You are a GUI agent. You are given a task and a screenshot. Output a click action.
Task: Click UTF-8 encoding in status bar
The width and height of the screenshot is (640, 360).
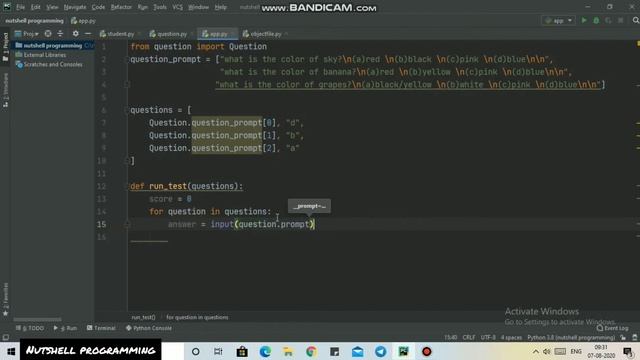pyautogui.click(x=488, y=338)
